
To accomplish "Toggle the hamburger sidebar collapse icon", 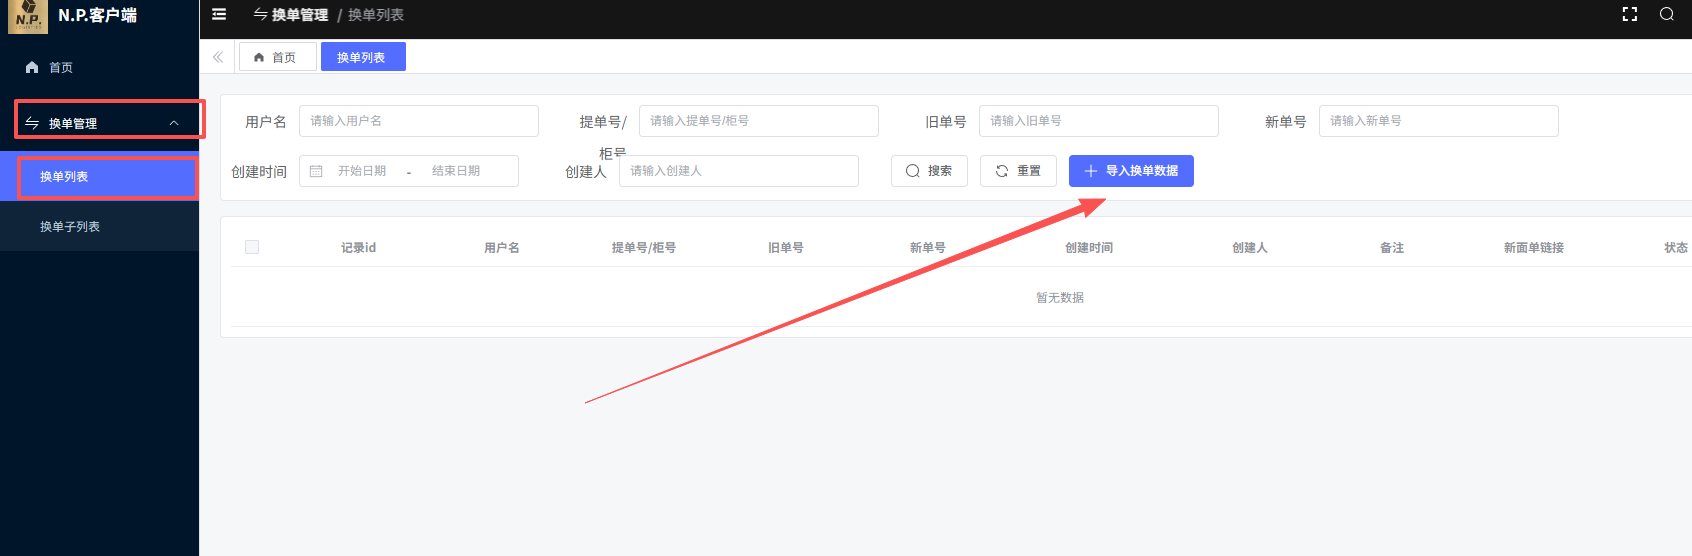I will 219,14.
